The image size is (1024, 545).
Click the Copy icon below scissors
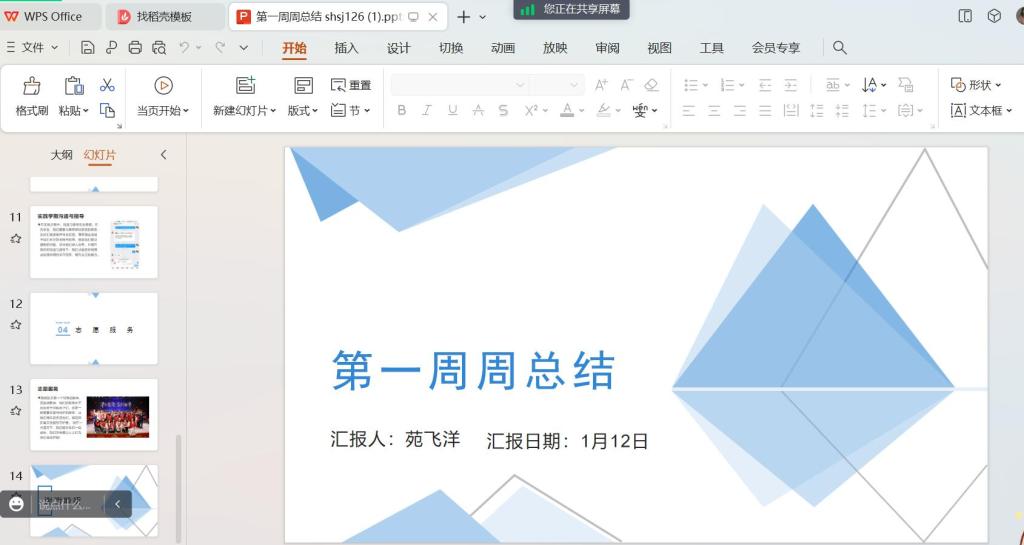107,110
